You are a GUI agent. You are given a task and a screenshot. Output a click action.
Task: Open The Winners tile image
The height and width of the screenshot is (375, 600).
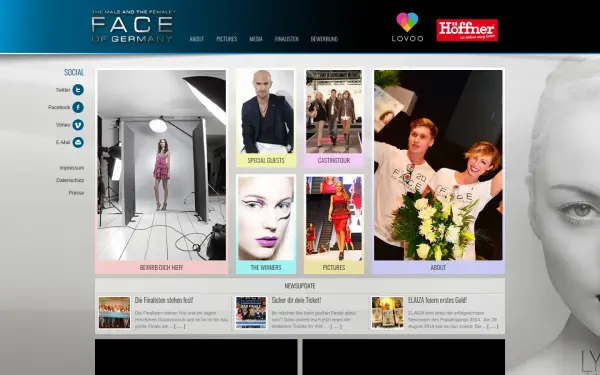click(266, 218)
